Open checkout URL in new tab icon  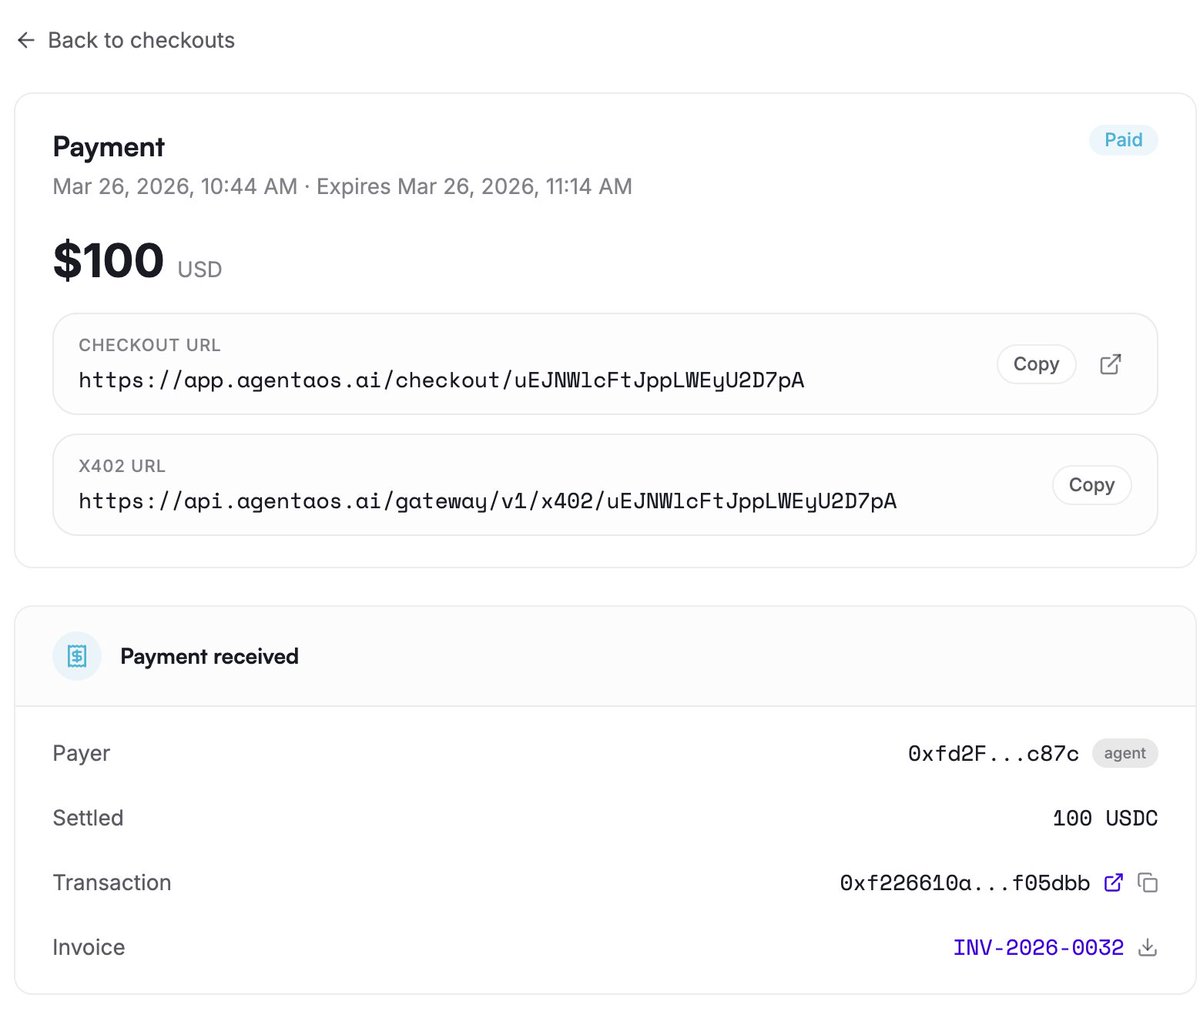pos(1110,364)
